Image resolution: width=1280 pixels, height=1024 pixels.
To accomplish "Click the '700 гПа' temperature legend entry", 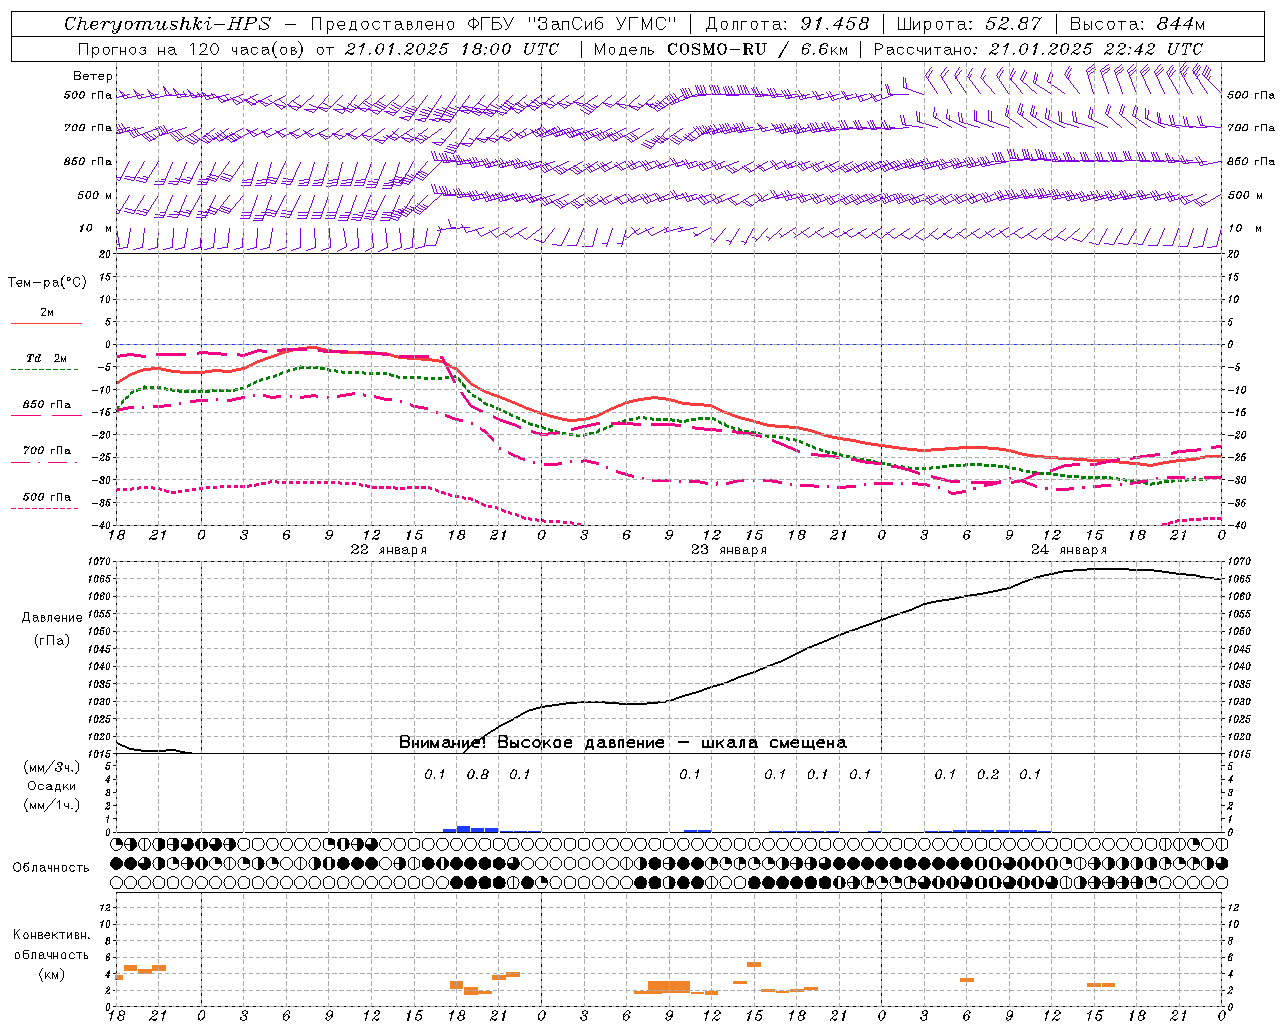I will point(47,451).
